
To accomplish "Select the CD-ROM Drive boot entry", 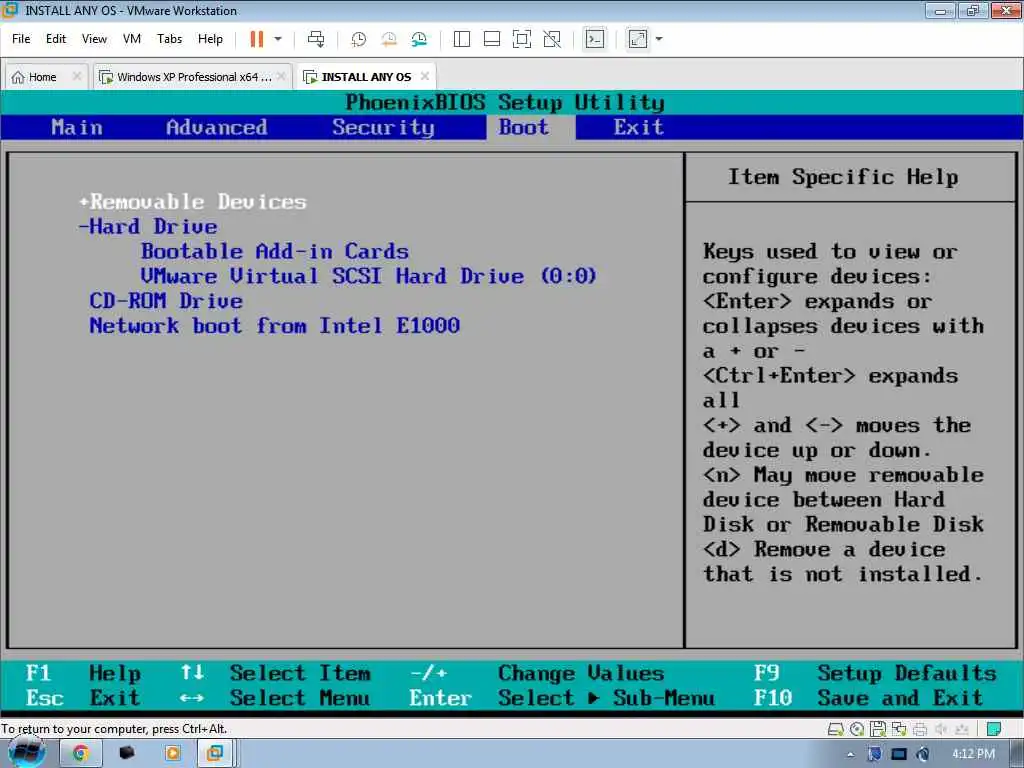I will pyautogui.click(x=166, y=301).
